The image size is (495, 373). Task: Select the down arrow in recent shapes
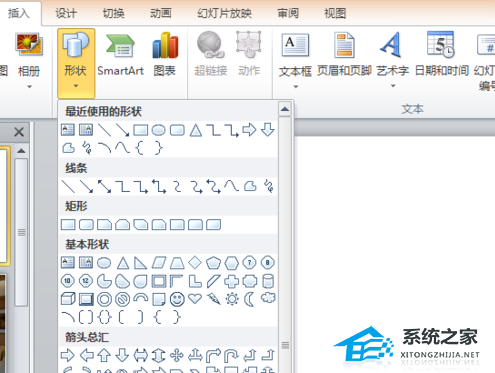click(x=268, y=130)
